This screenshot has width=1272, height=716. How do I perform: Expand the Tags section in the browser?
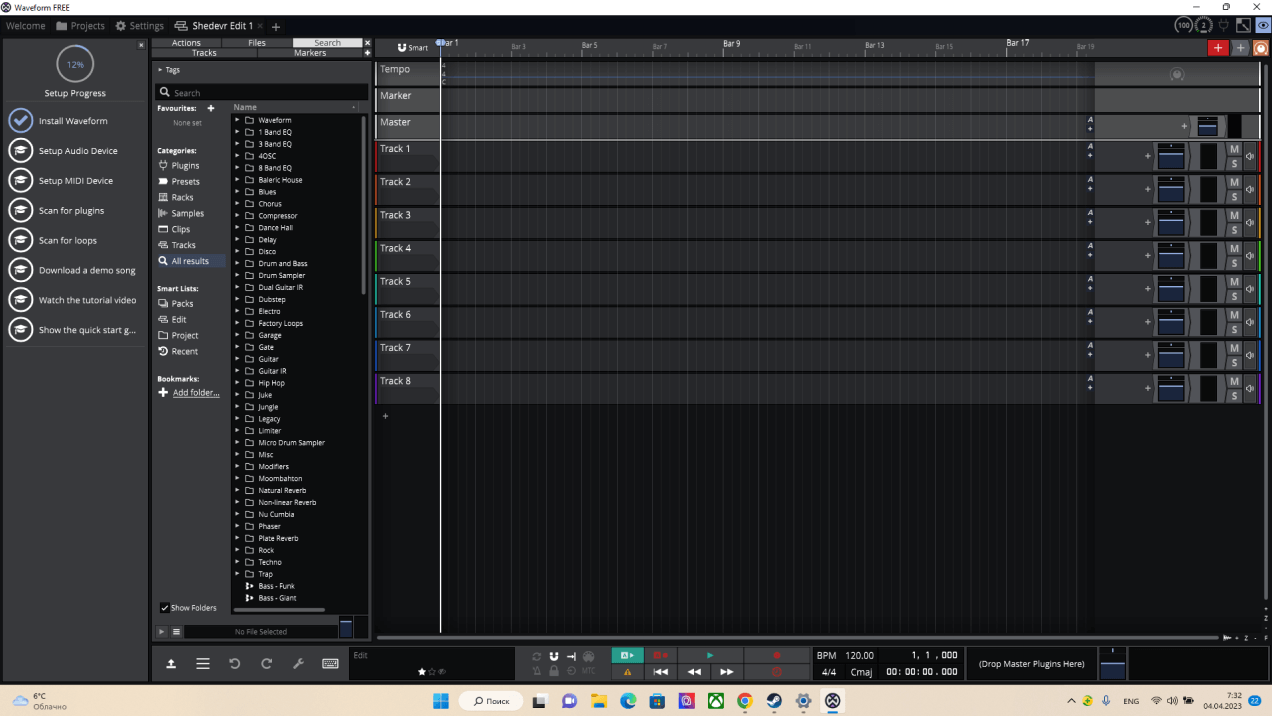[160, 70]
